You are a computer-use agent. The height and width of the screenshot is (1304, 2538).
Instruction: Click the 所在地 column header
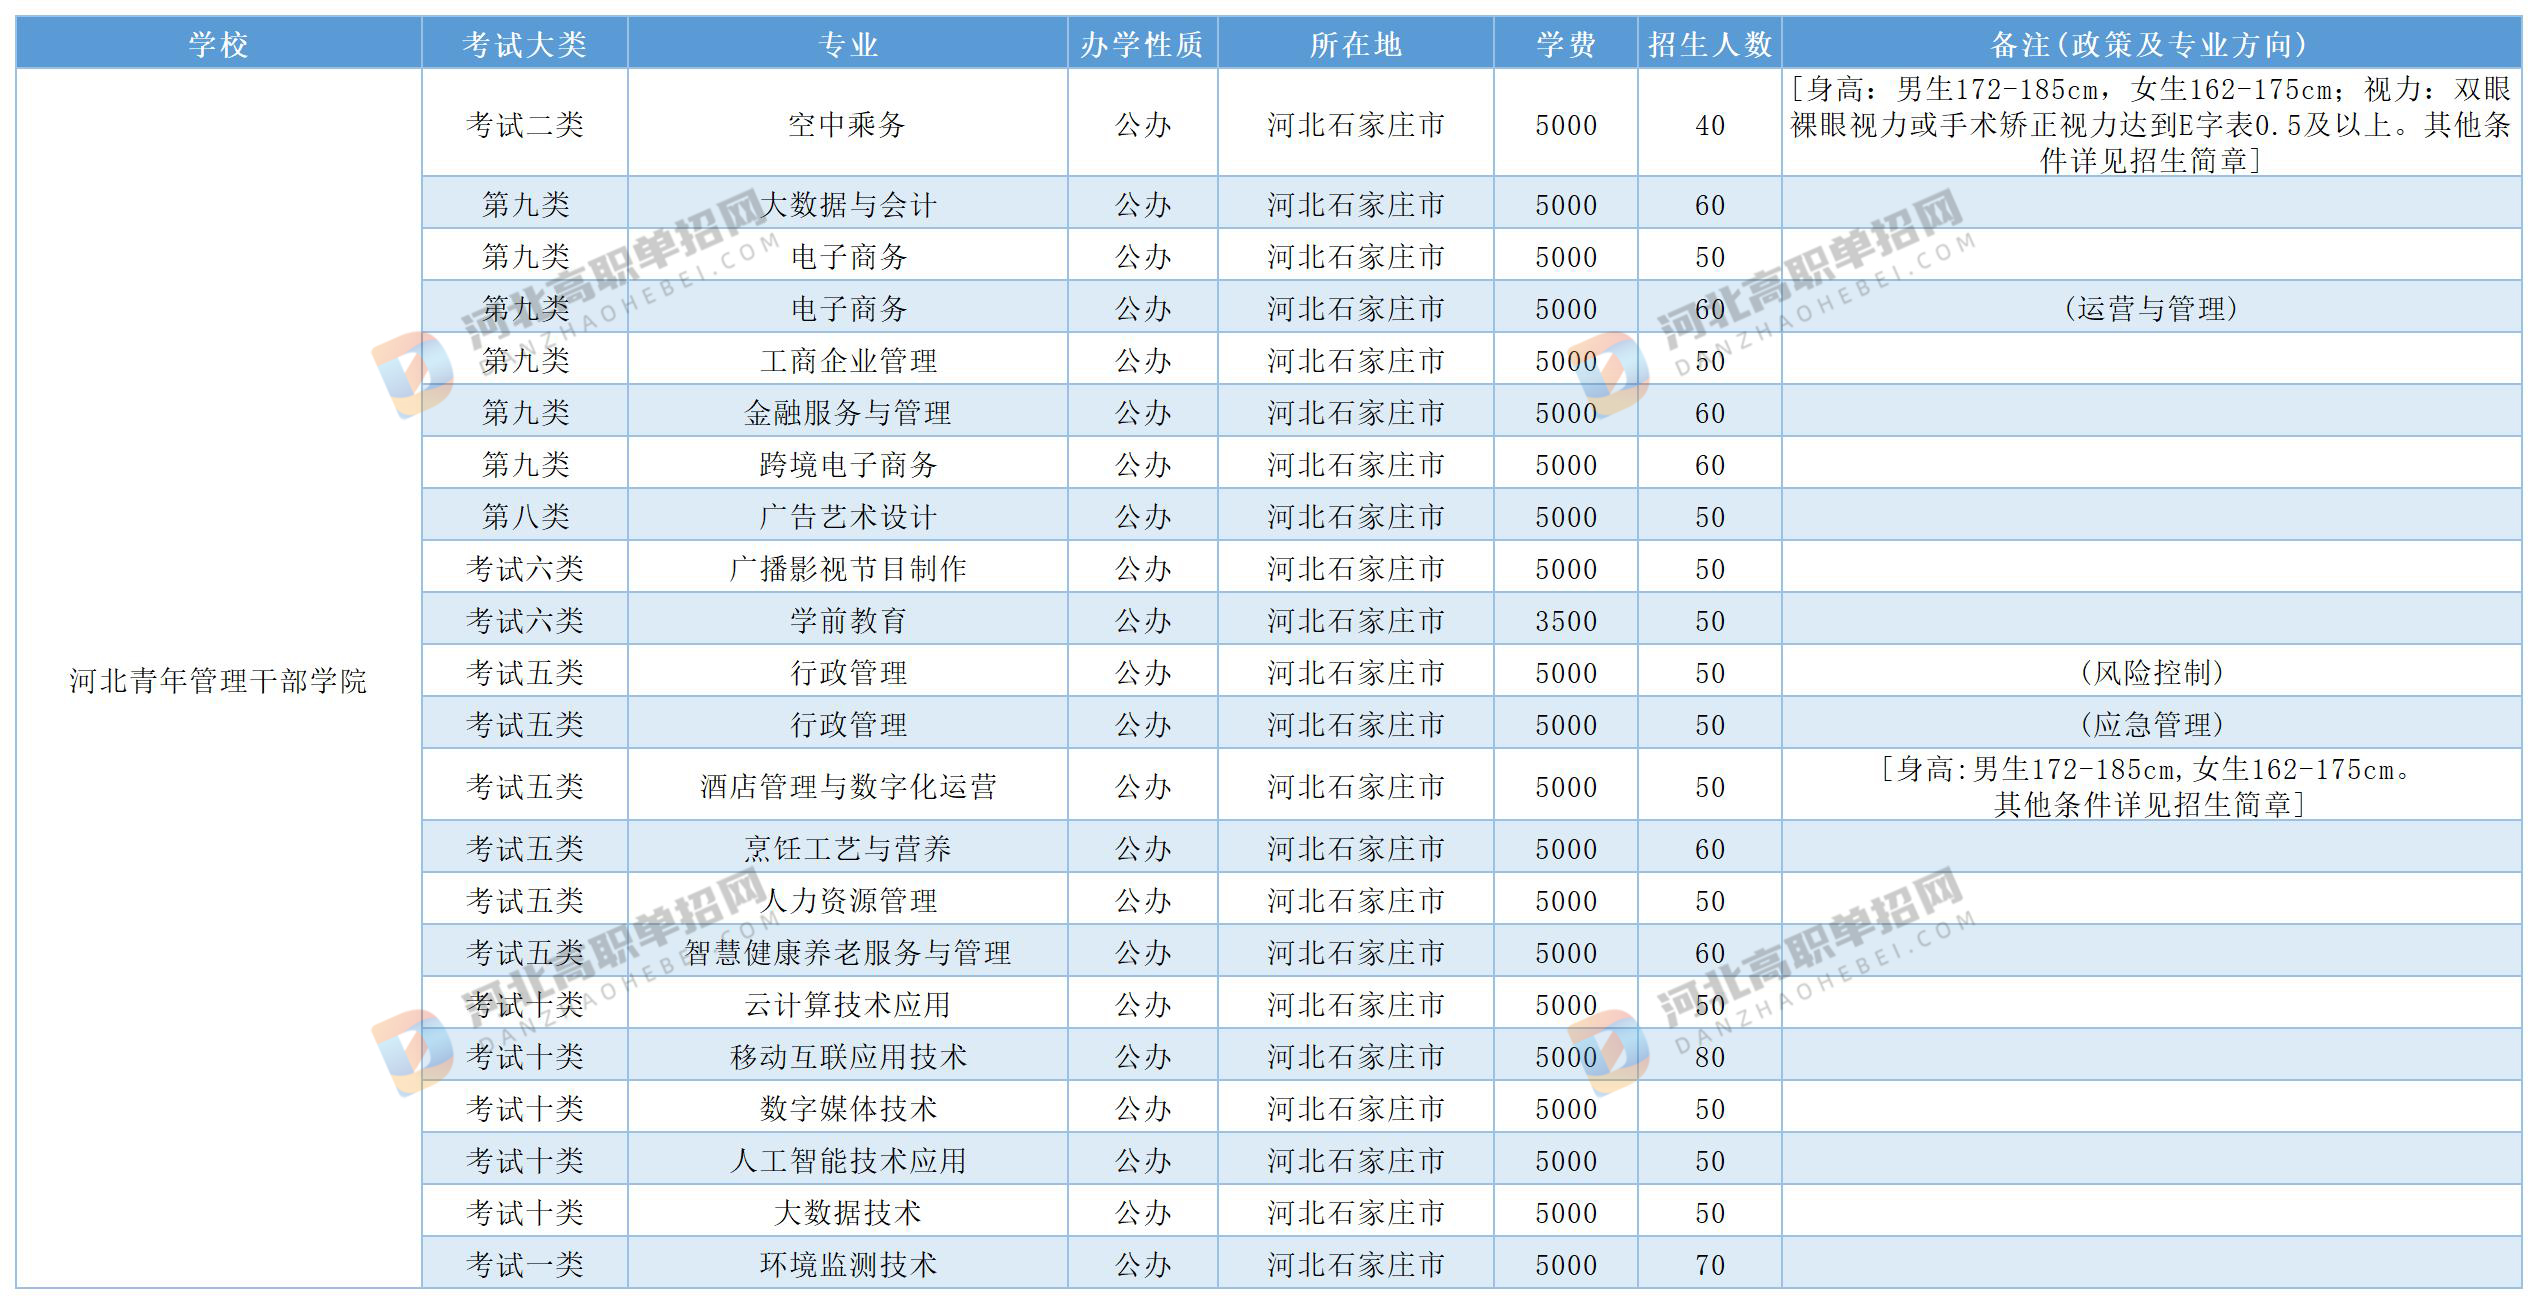1355,44
